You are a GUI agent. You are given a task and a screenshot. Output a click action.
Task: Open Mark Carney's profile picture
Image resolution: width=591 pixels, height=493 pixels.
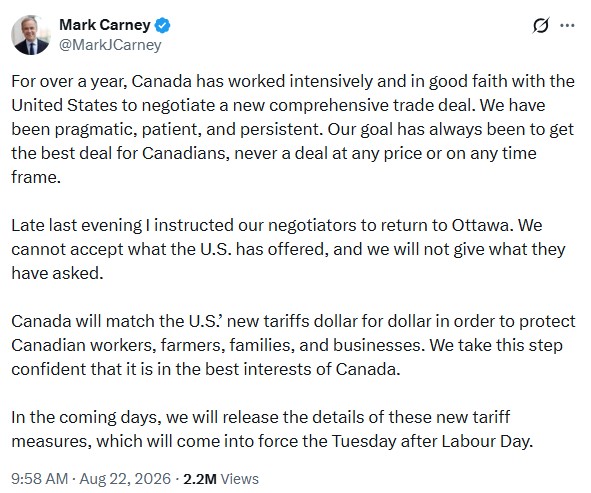[31, 35]
